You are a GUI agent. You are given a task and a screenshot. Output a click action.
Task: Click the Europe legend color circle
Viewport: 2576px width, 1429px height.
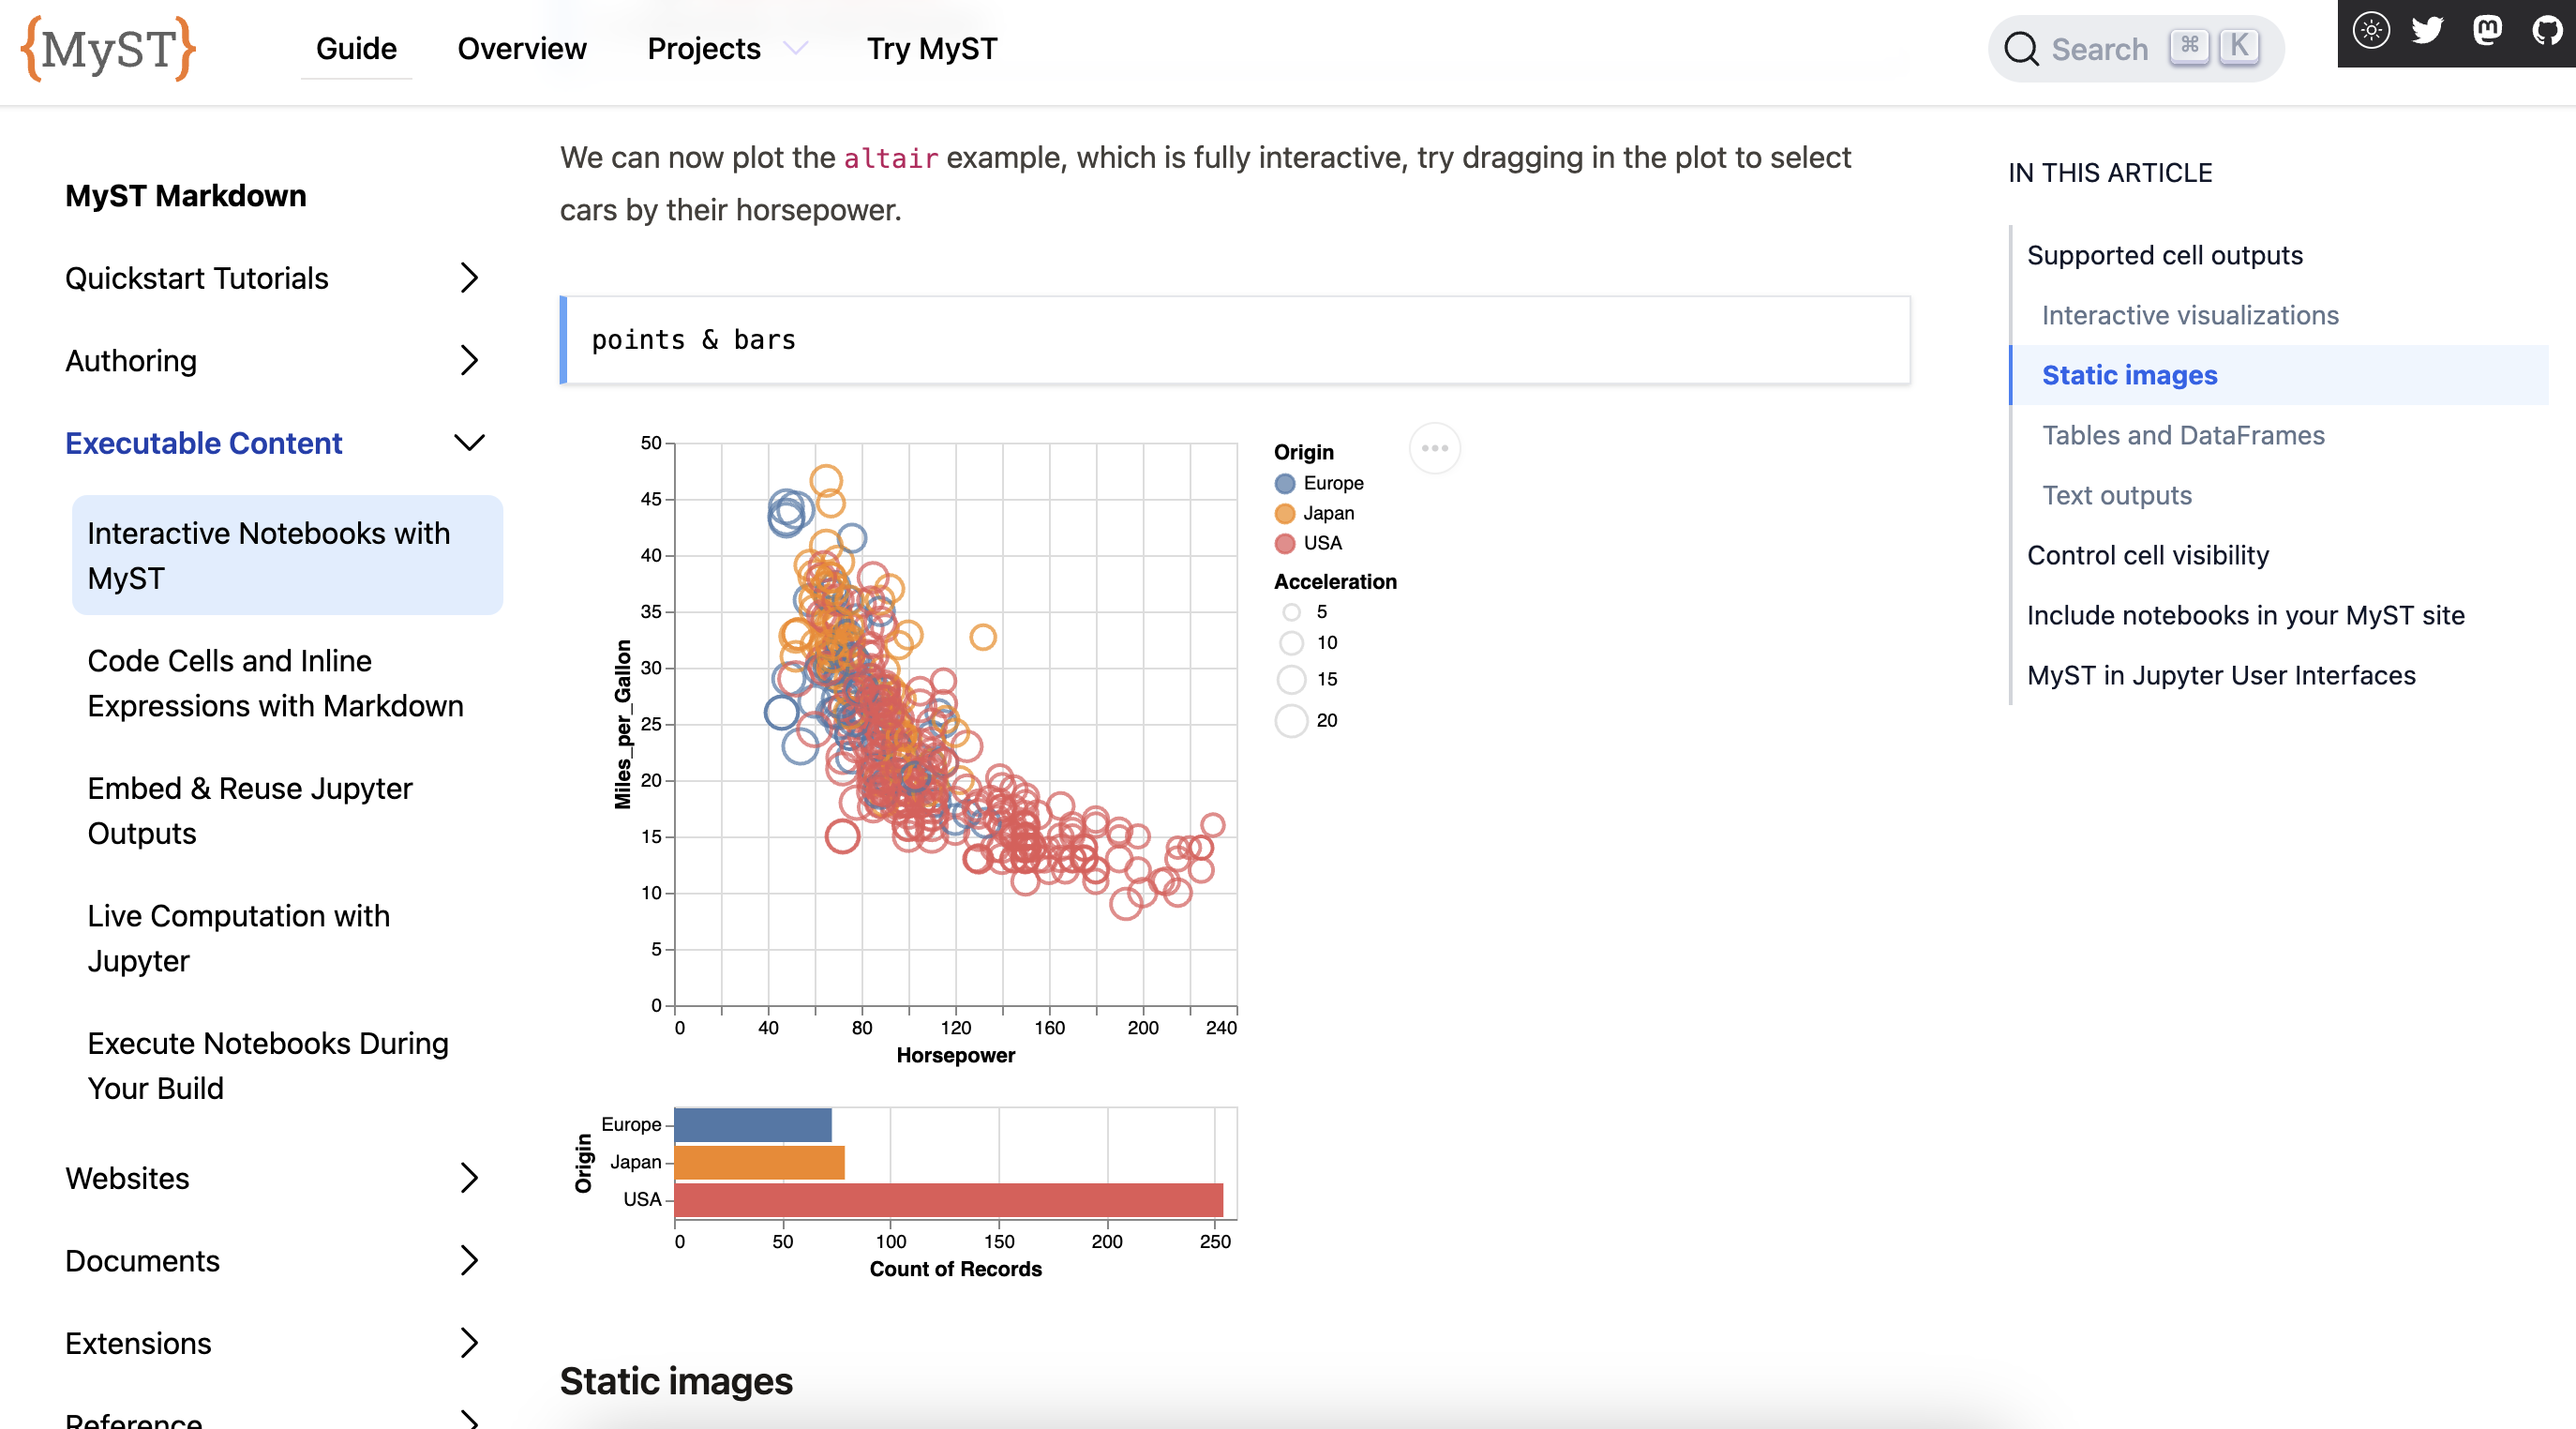(x=1285, y=484)
